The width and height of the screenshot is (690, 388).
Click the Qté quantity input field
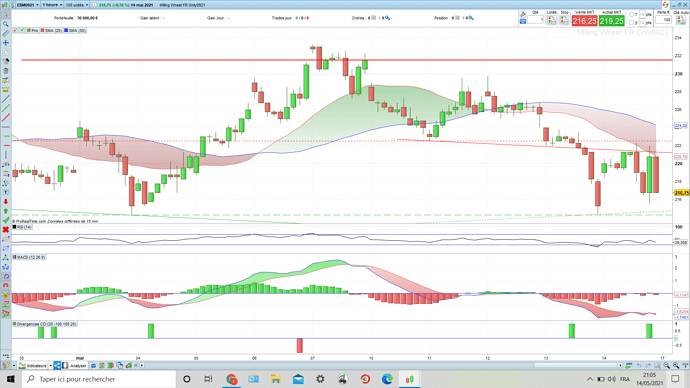(x=536, y=20)
